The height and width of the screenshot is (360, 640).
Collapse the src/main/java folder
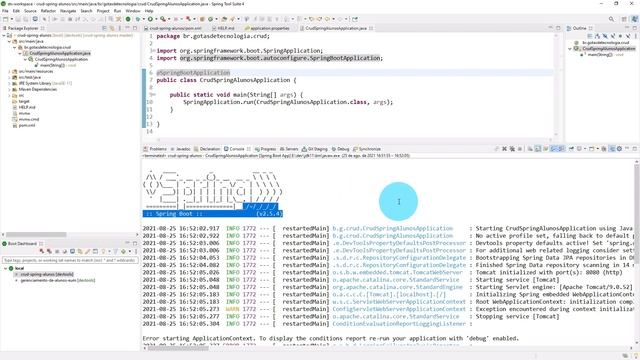pos(9,41)
